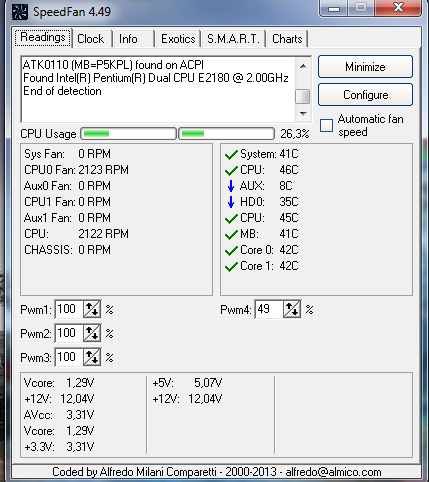This screenshot has height=482, width=429.
Task: Click the 'AUX: 8C' temperature text
Action: (266, 186)
